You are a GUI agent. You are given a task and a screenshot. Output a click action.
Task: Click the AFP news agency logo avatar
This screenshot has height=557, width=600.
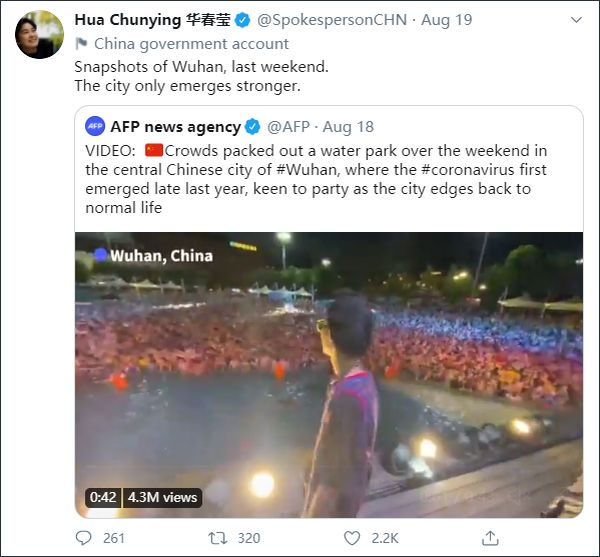click(x=95, y=127)
